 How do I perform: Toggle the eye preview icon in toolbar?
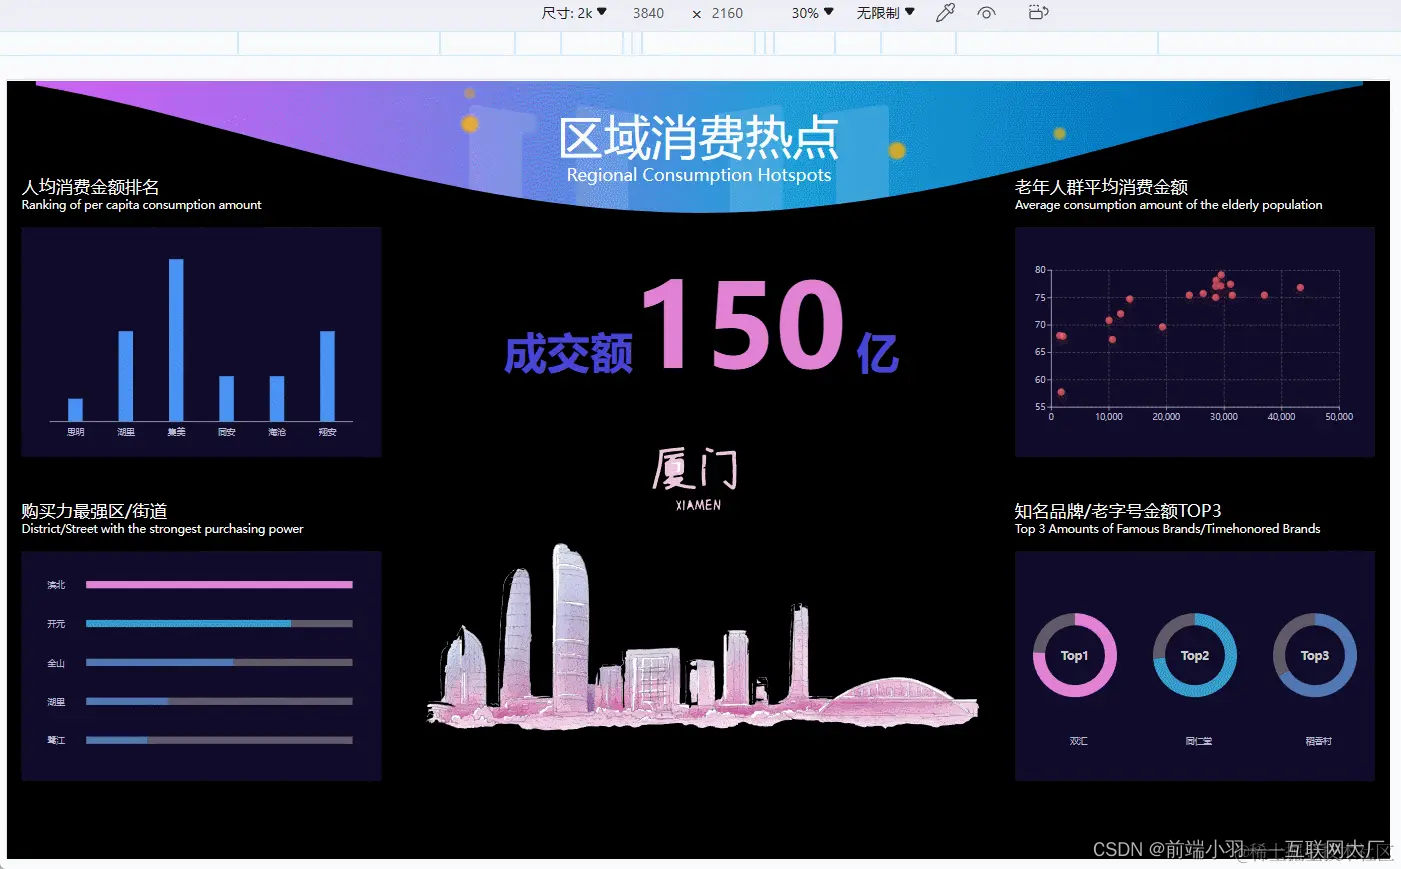pos(986,13)
